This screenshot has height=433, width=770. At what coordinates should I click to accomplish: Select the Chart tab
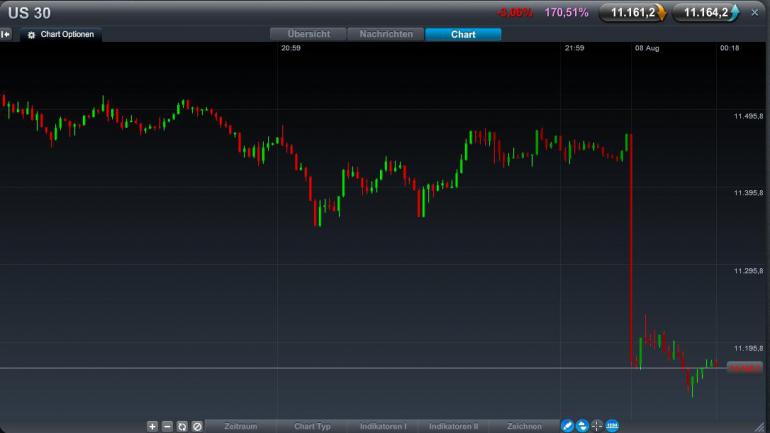click(x=463, y=34)
